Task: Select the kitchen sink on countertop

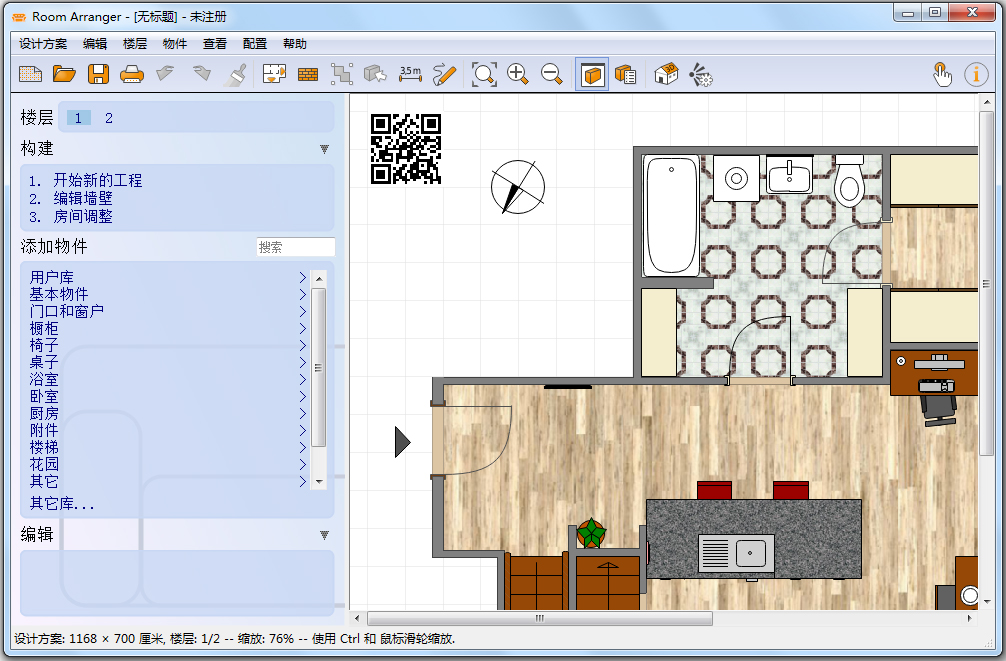Action: (736, 553)
